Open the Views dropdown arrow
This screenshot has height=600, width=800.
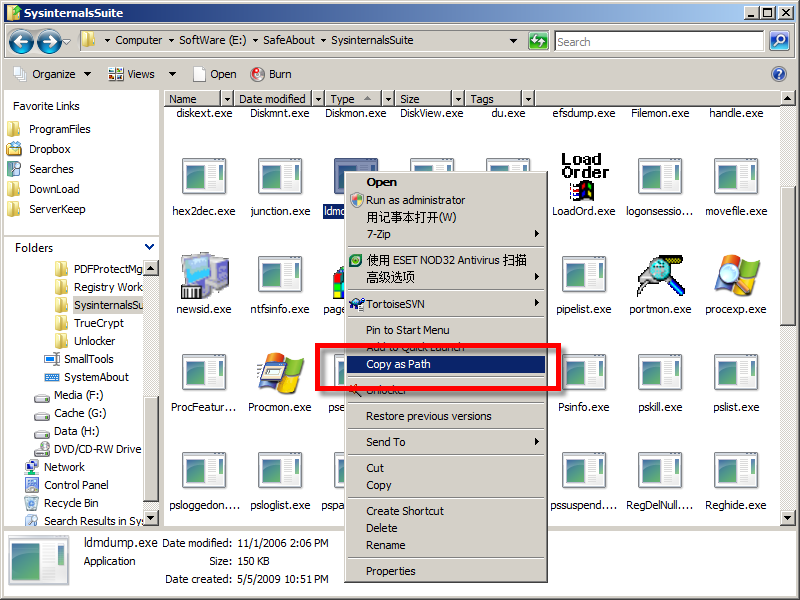point(172,74)
